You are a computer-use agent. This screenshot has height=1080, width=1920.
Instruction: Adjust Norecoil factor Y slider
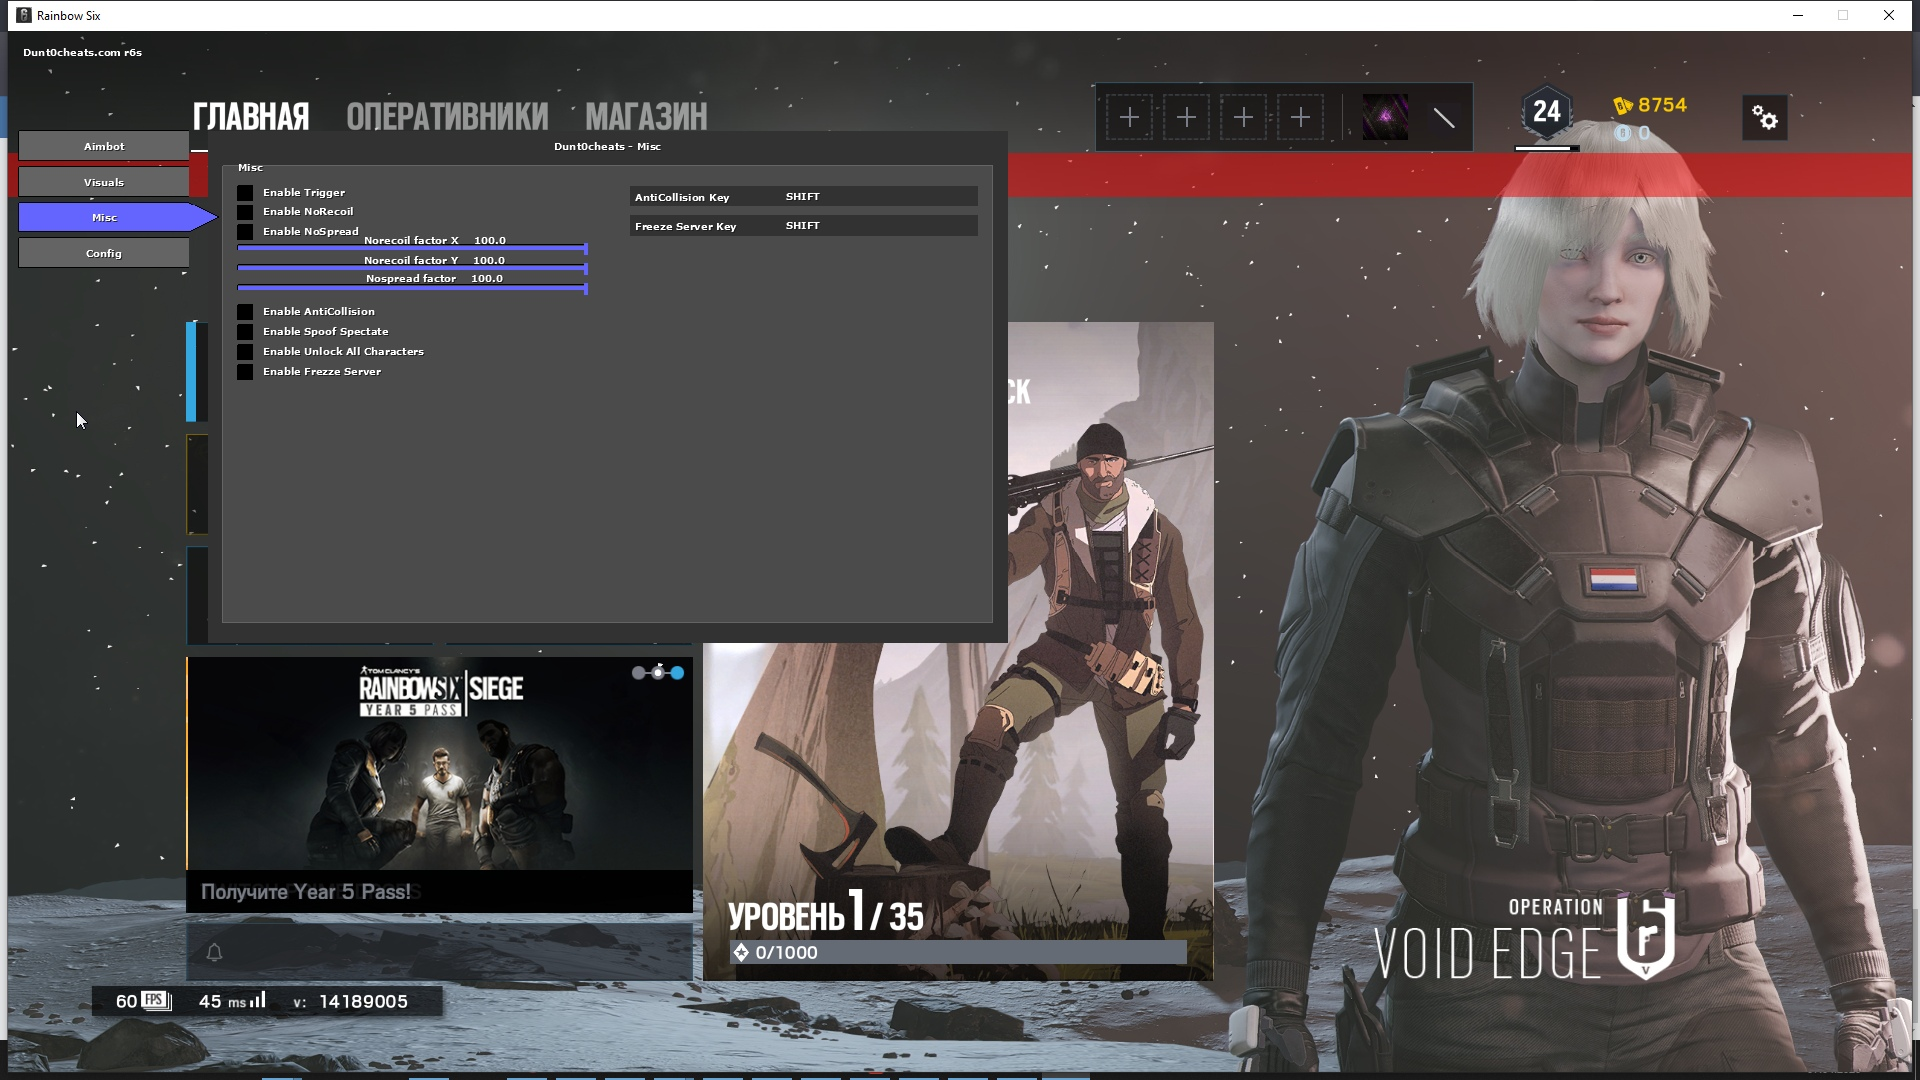coord(412,268)
